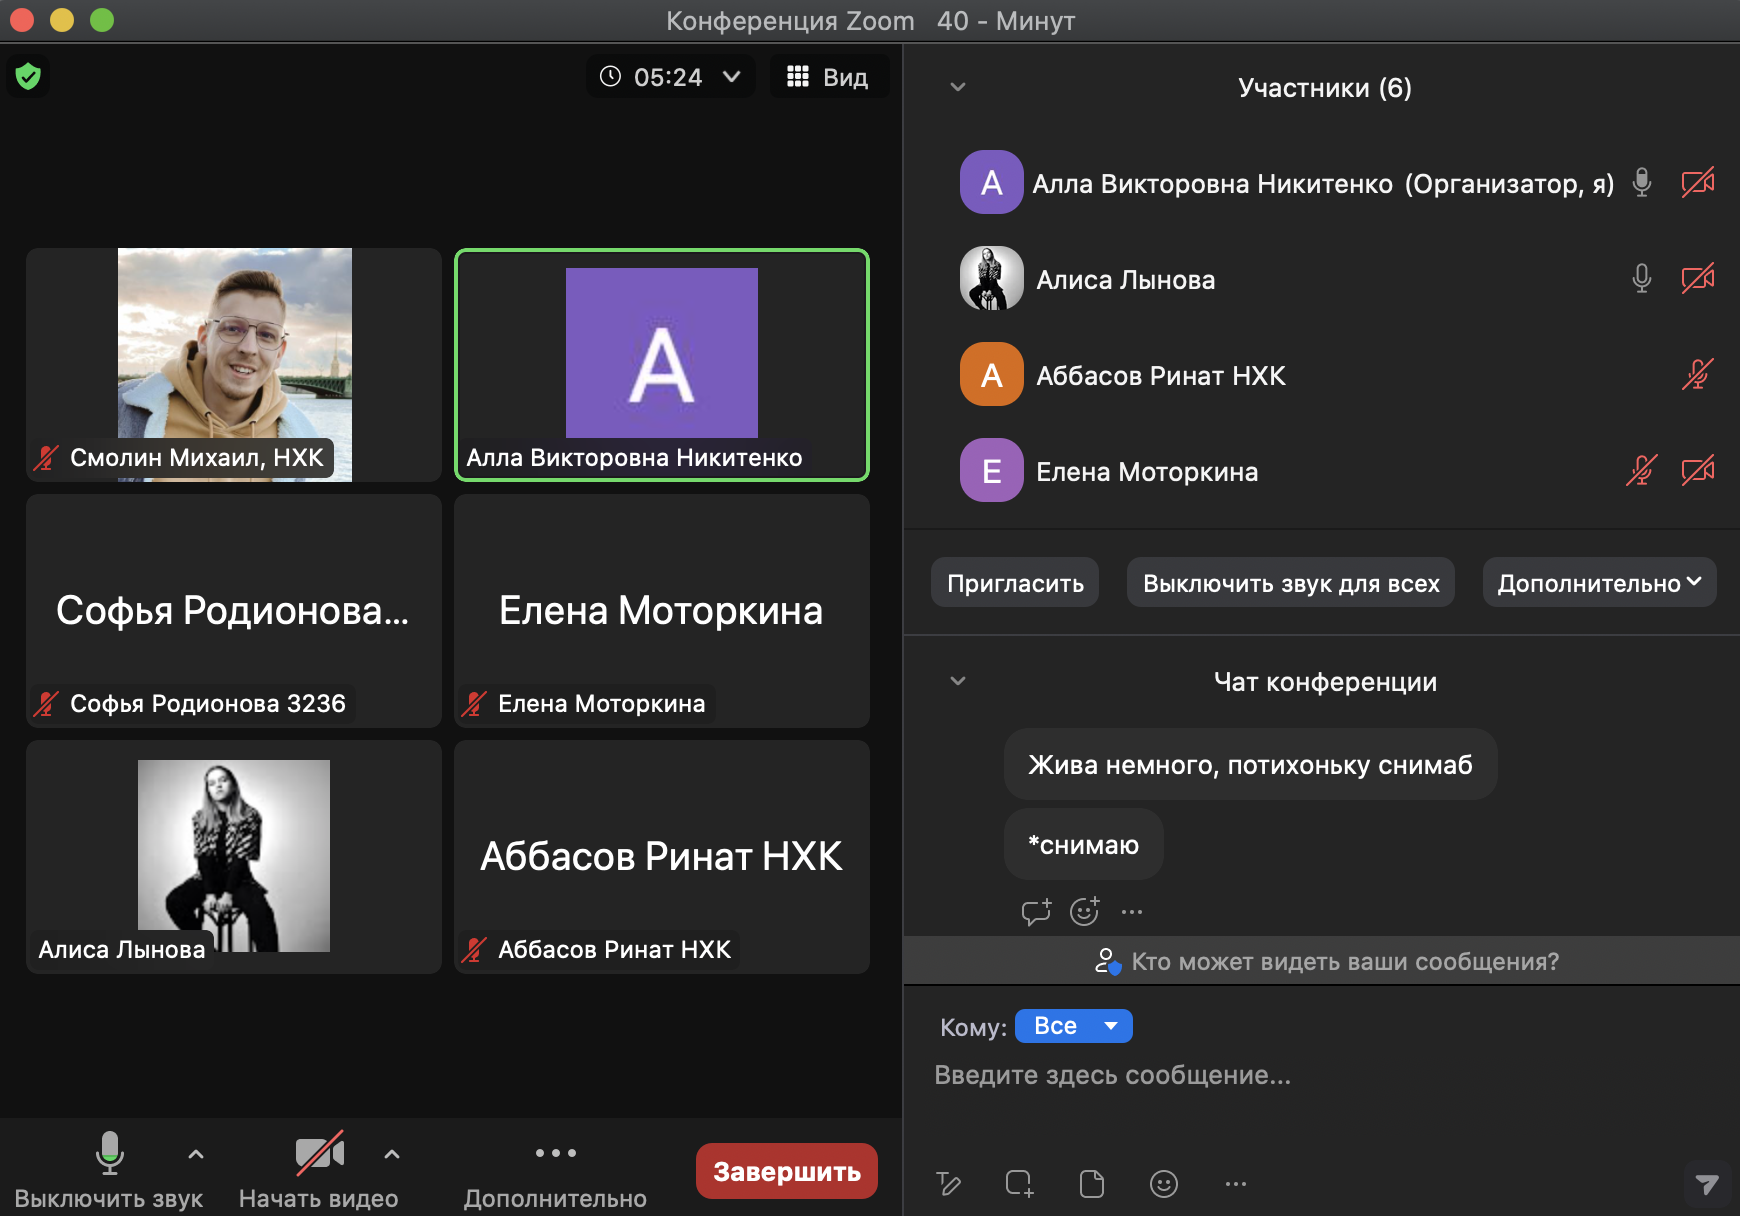Click the yellow minimize window button
1740x1216 pixels.
click(x=62, y=20)
